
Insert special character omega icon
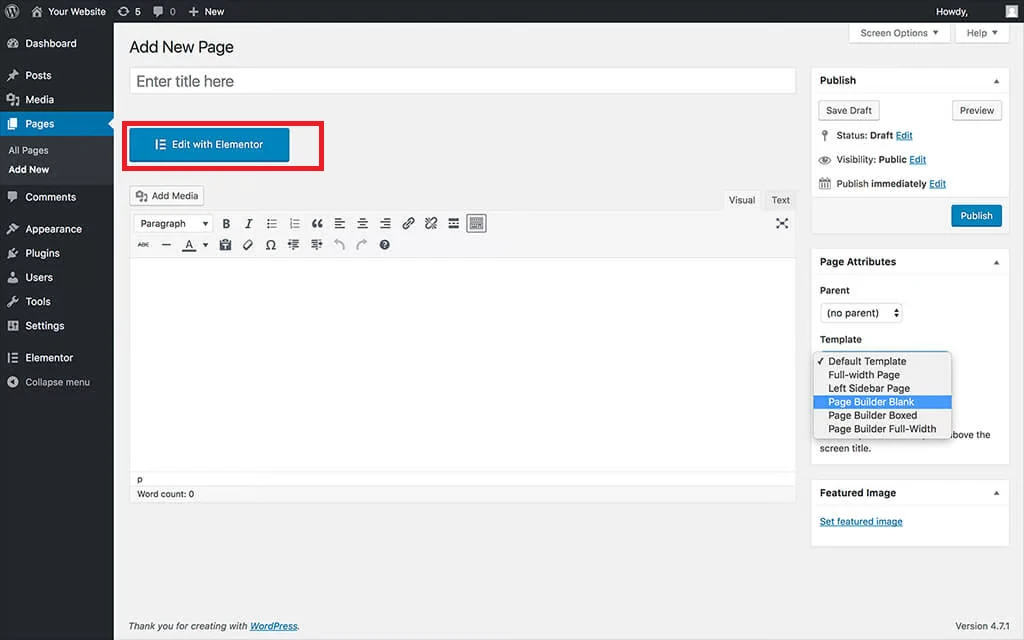point(270,245)
